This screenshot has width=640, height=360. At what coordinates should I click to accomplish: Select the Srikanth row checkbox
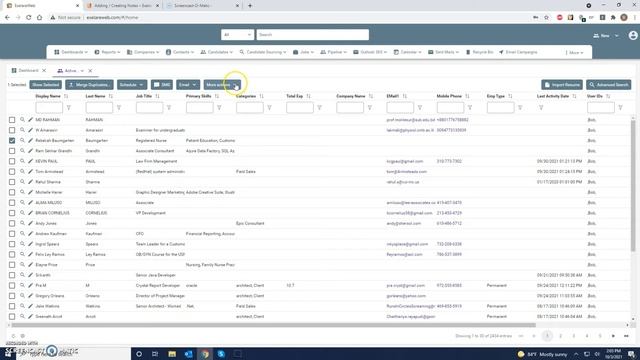coord(12,275)
